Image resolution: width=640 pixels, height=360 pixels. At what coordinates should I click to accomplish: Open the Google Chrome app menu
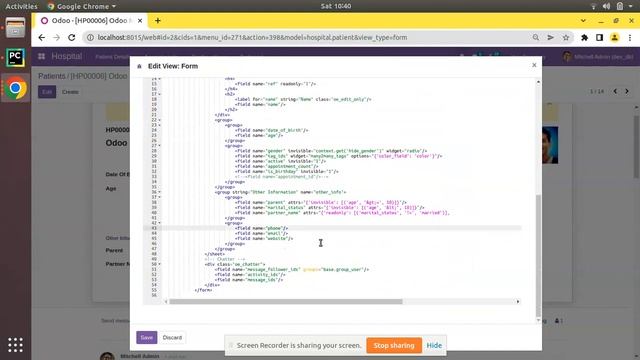point(82,6)
